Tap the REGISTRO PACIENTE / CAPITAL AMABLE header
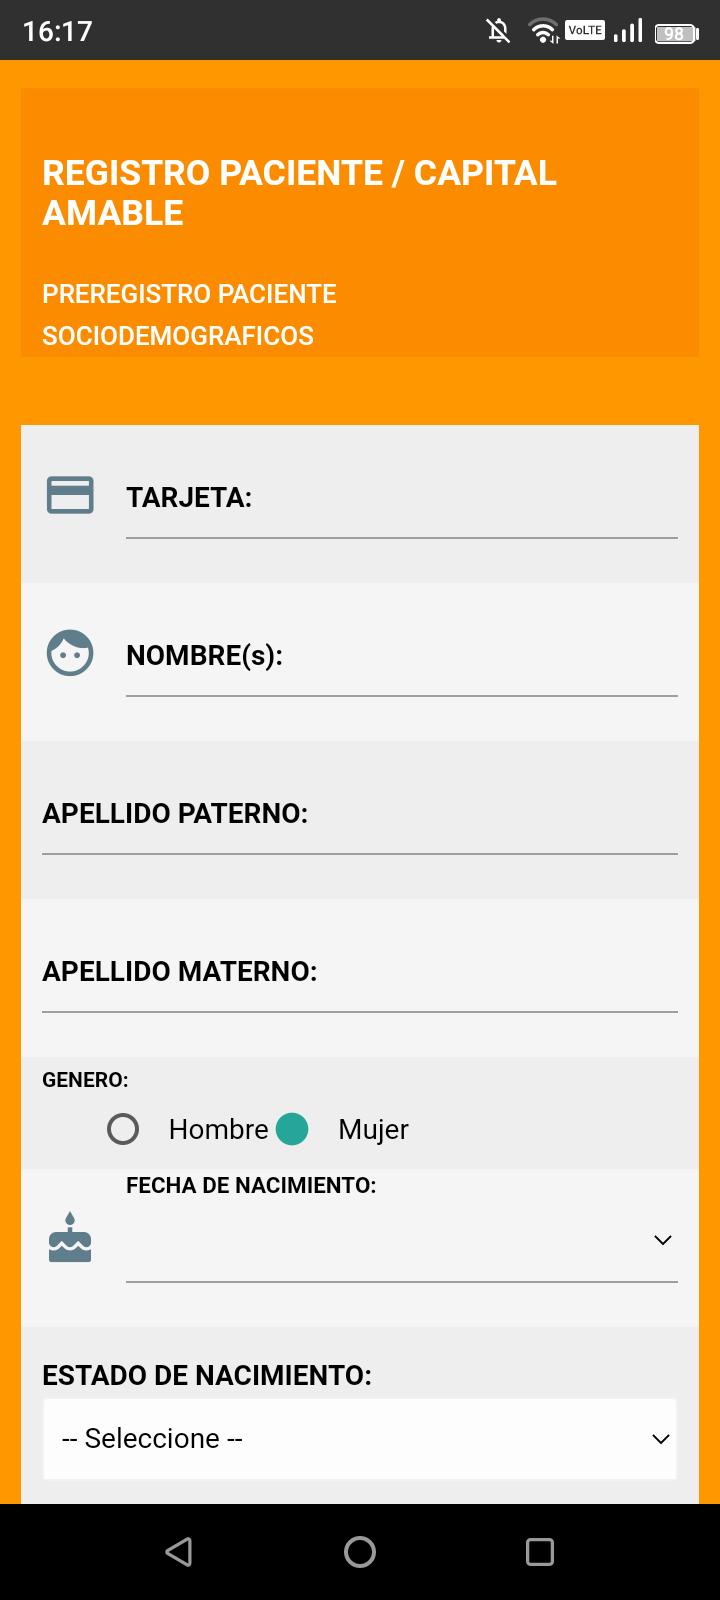This screenshot has width=720, height=1600. [299, 193]
